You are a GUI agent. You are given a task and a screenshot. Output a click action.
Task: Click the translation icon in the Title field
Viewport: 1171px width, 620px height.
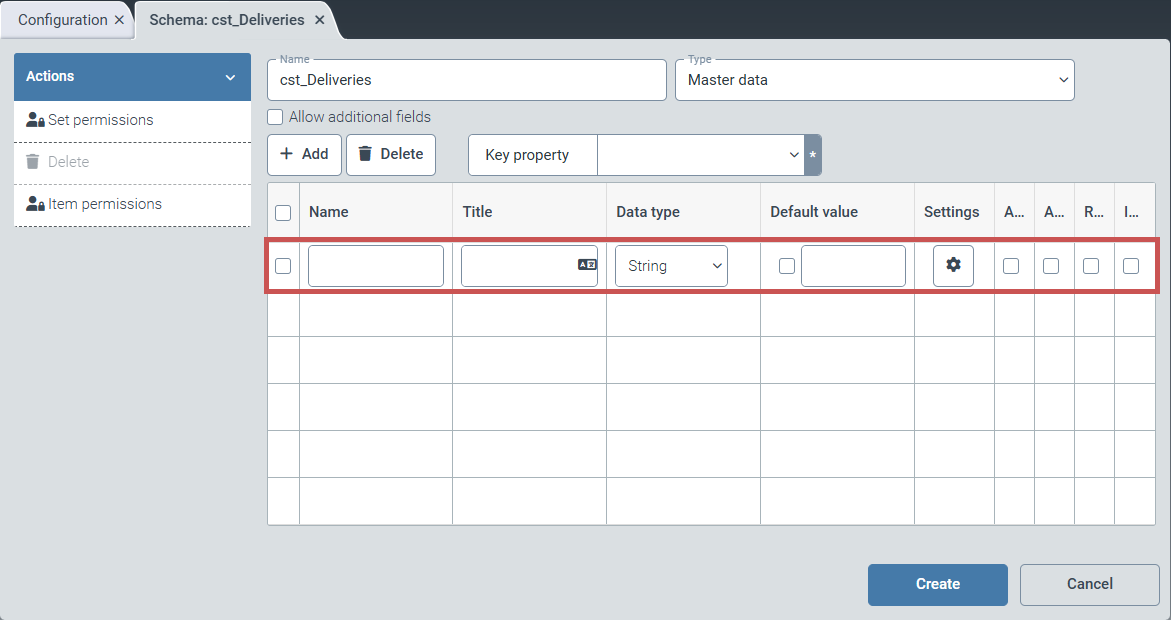tap(587, 265)
